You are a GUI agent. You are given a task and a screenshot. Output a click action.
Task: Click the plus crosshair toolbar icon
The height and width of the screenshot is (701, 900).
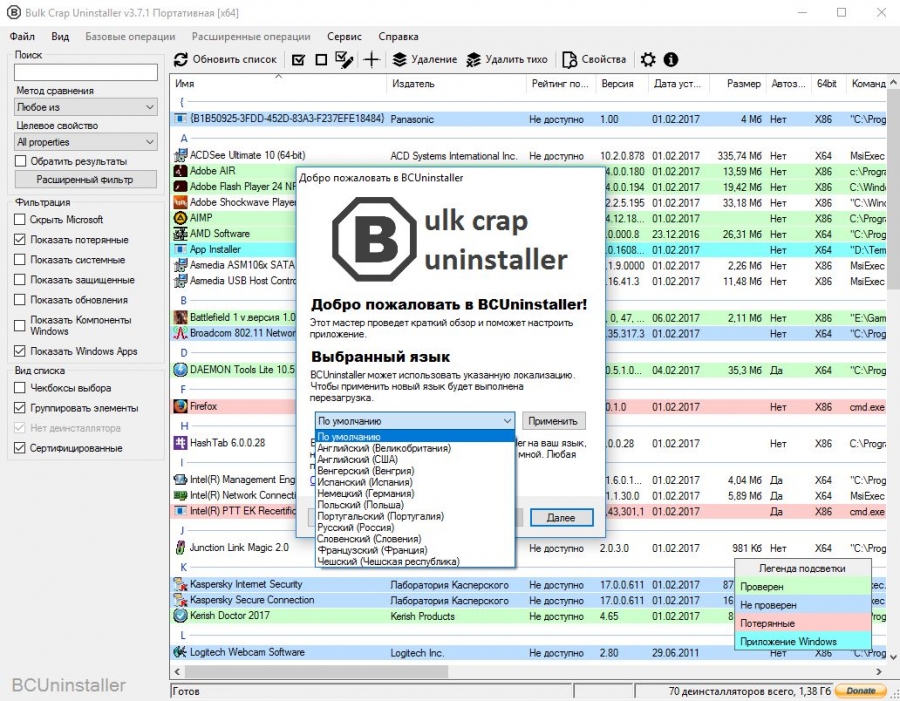pos(371,60)
